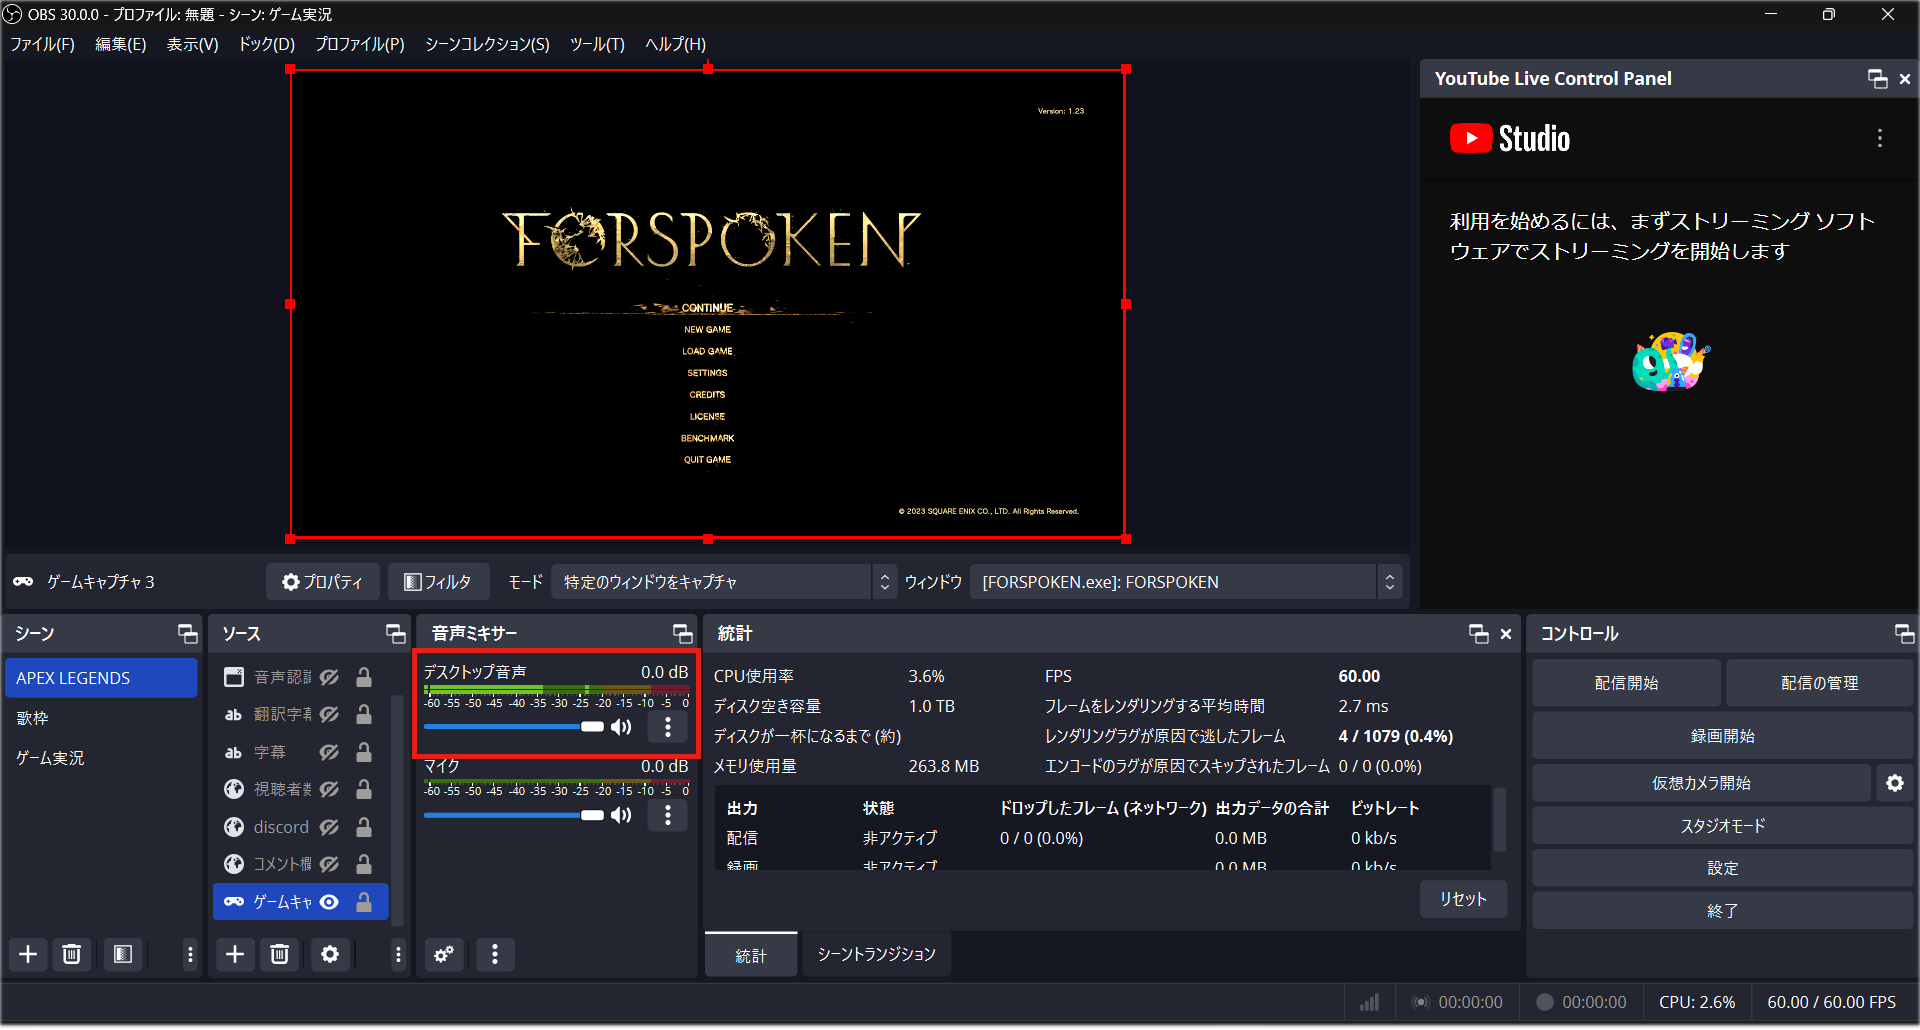The height and width of the screenshot is (1030, 1920).
Task: Open scene filters icon in scene toolbar
Action: (123, 955)
